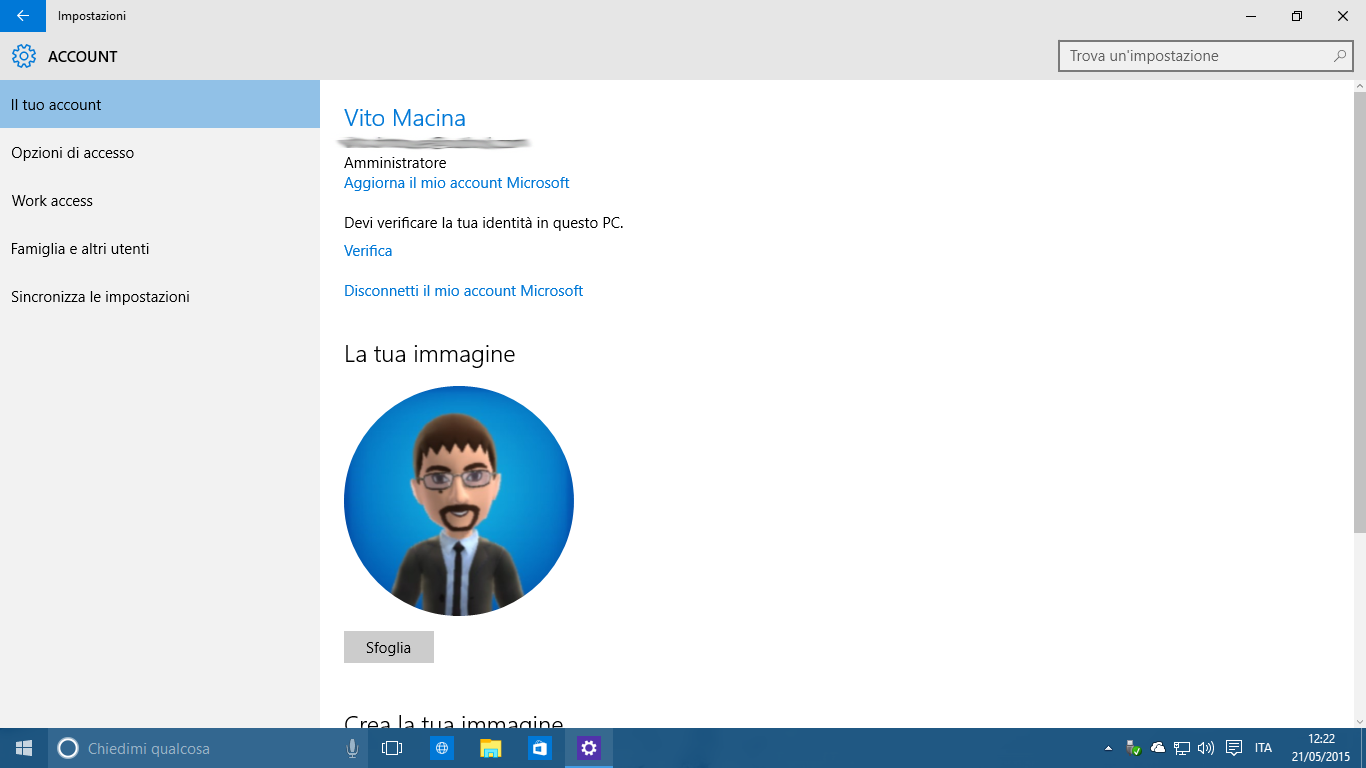Image resolution: width=1366 pixels, height=768 pixels.
Task: Click the Verifica link
Action: click(368, 251)
